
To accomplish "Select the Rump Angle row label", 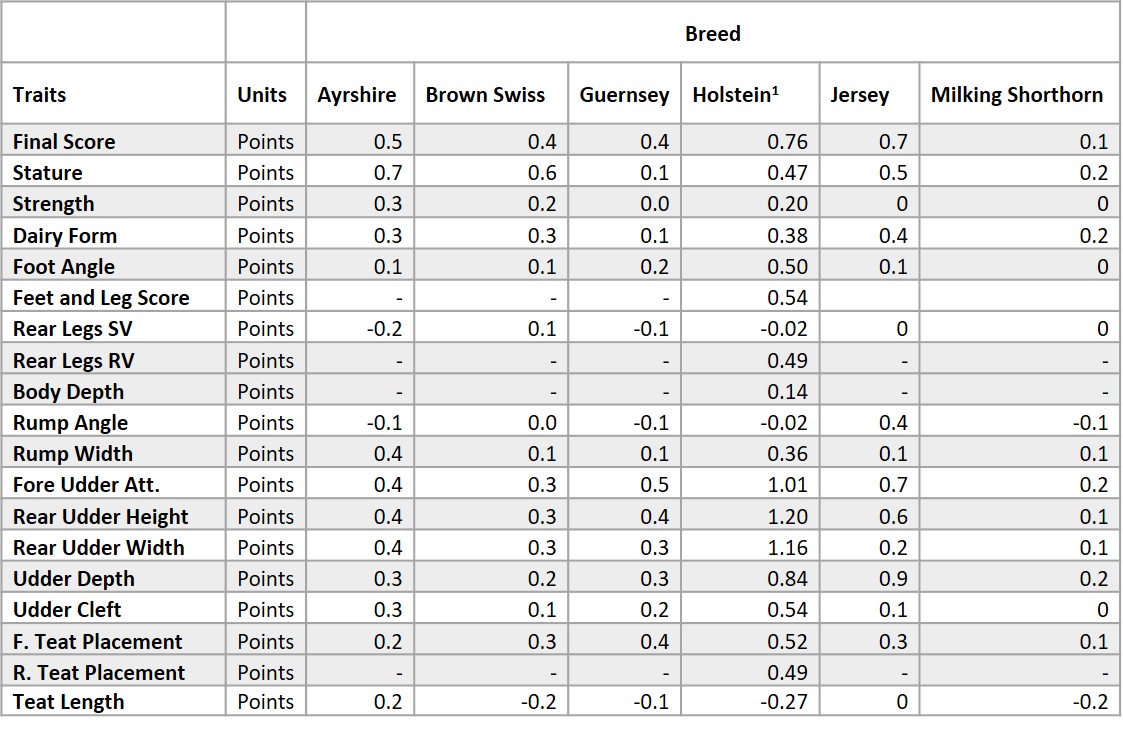I will (x=70, y=423).
